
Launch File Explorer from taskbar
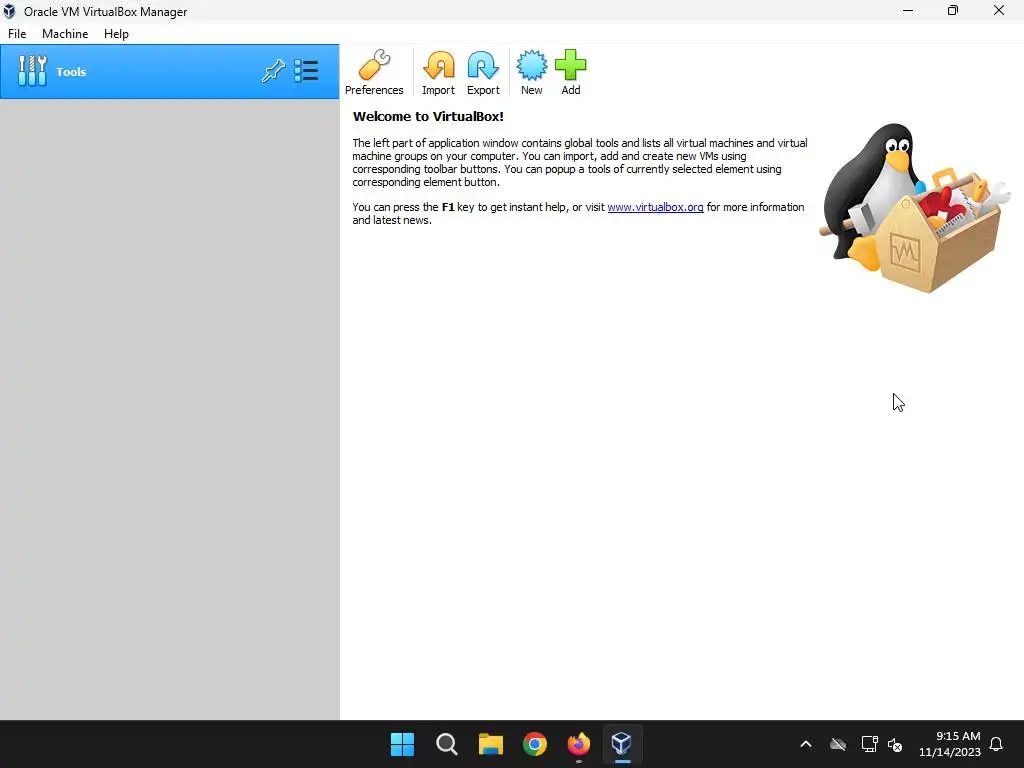(x=490, y=744)
